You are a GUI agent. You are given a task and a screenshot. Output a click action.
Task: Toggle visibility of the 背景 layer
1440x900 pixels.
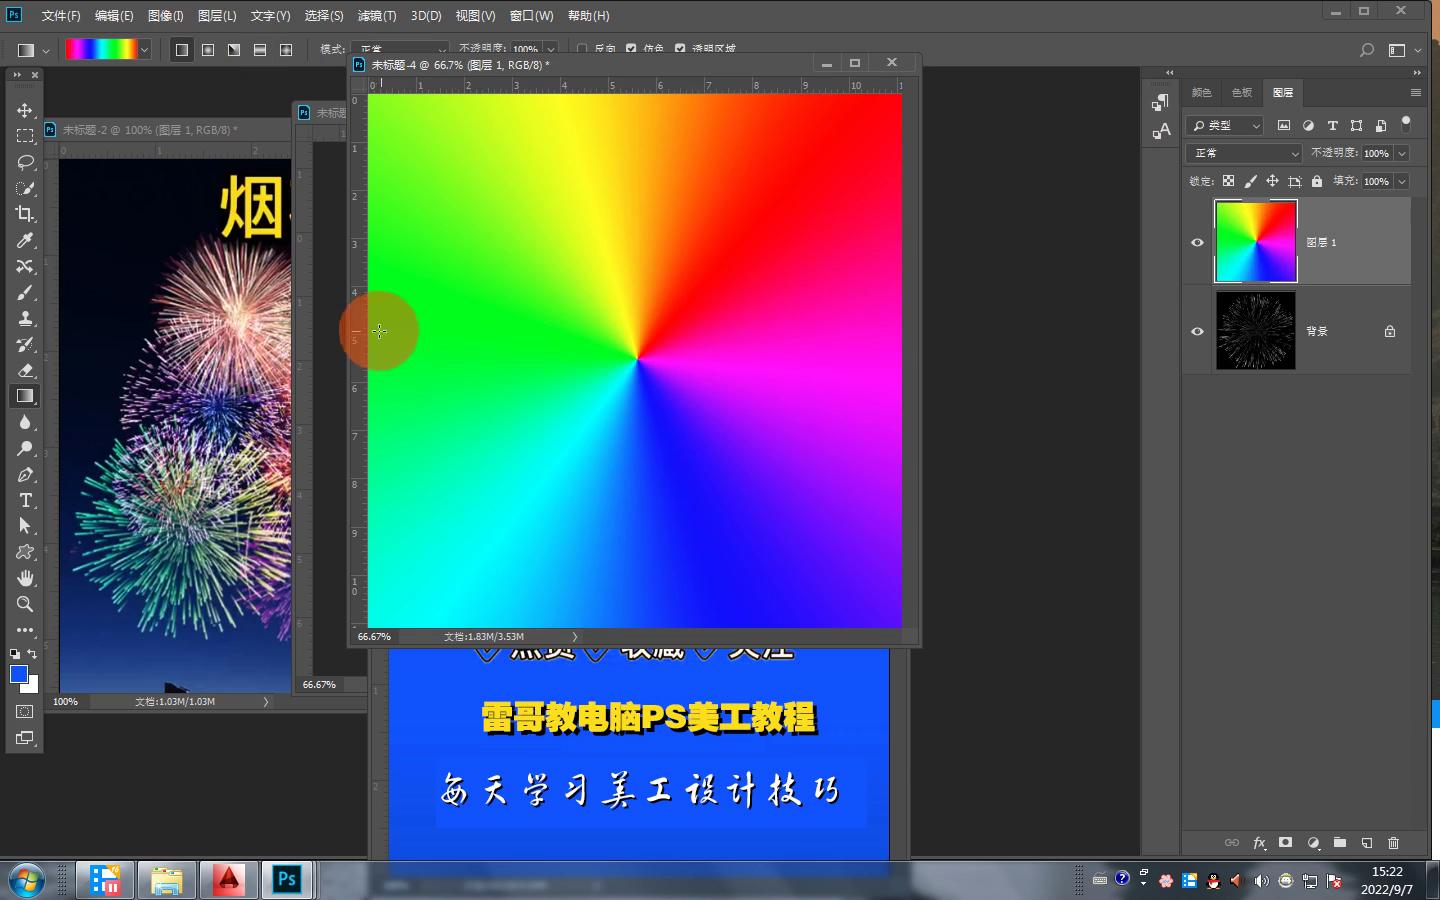(x=1197, y=331)
